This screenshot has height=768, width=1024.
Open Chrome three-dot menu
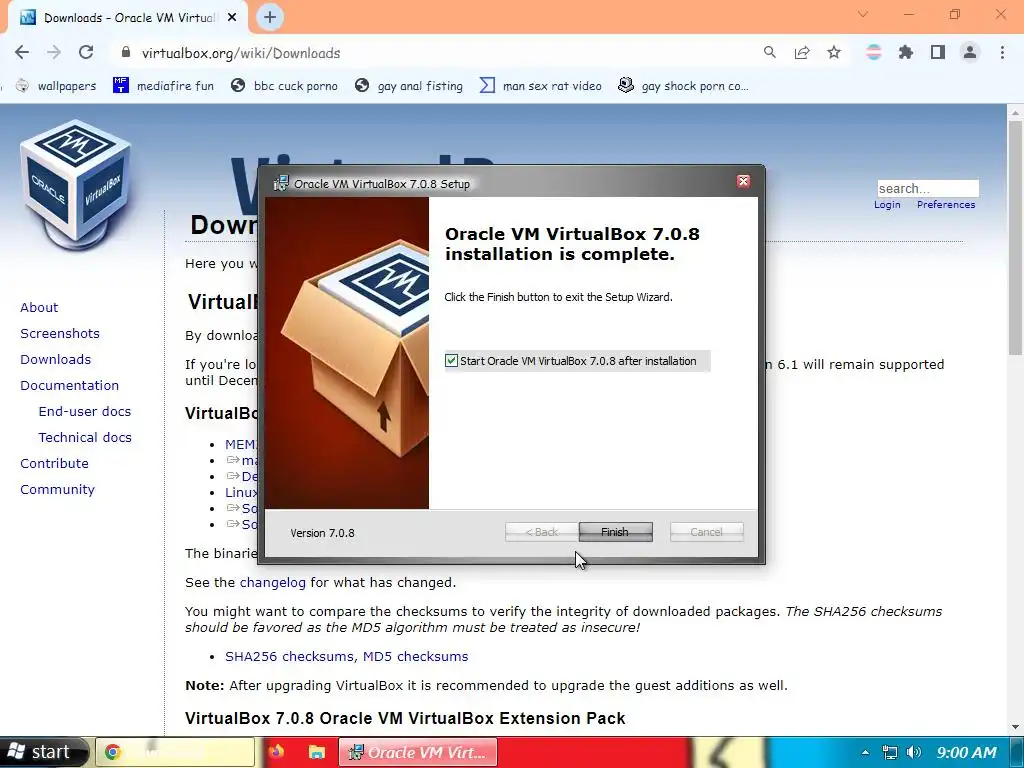(x=1002, y=52)
